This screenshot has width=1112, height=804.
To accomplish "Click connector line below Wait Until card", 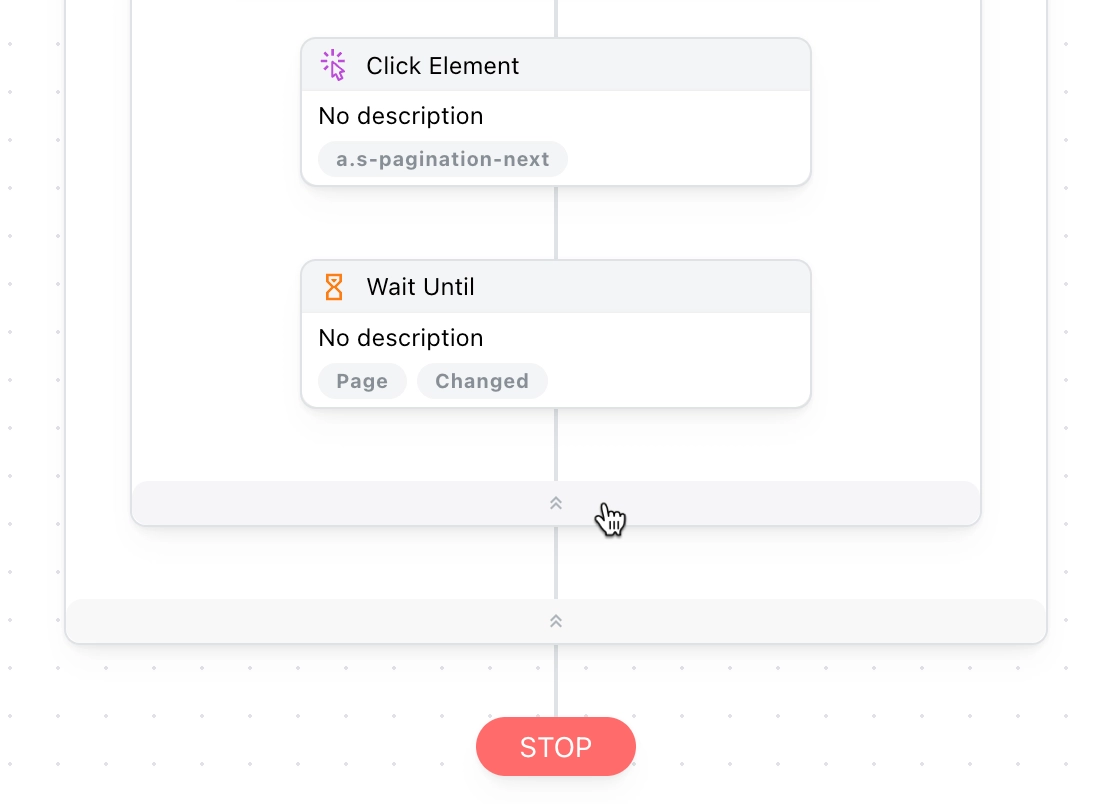I will click(x=556, y=445).
